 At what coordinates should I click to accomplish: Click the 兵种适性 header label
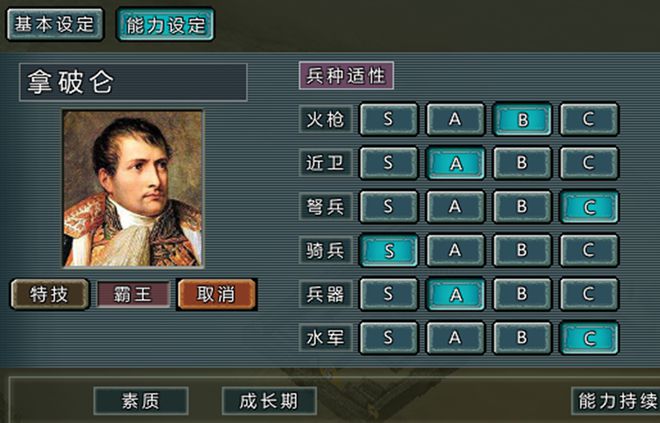pyautogui.click(x=346, y=76)
